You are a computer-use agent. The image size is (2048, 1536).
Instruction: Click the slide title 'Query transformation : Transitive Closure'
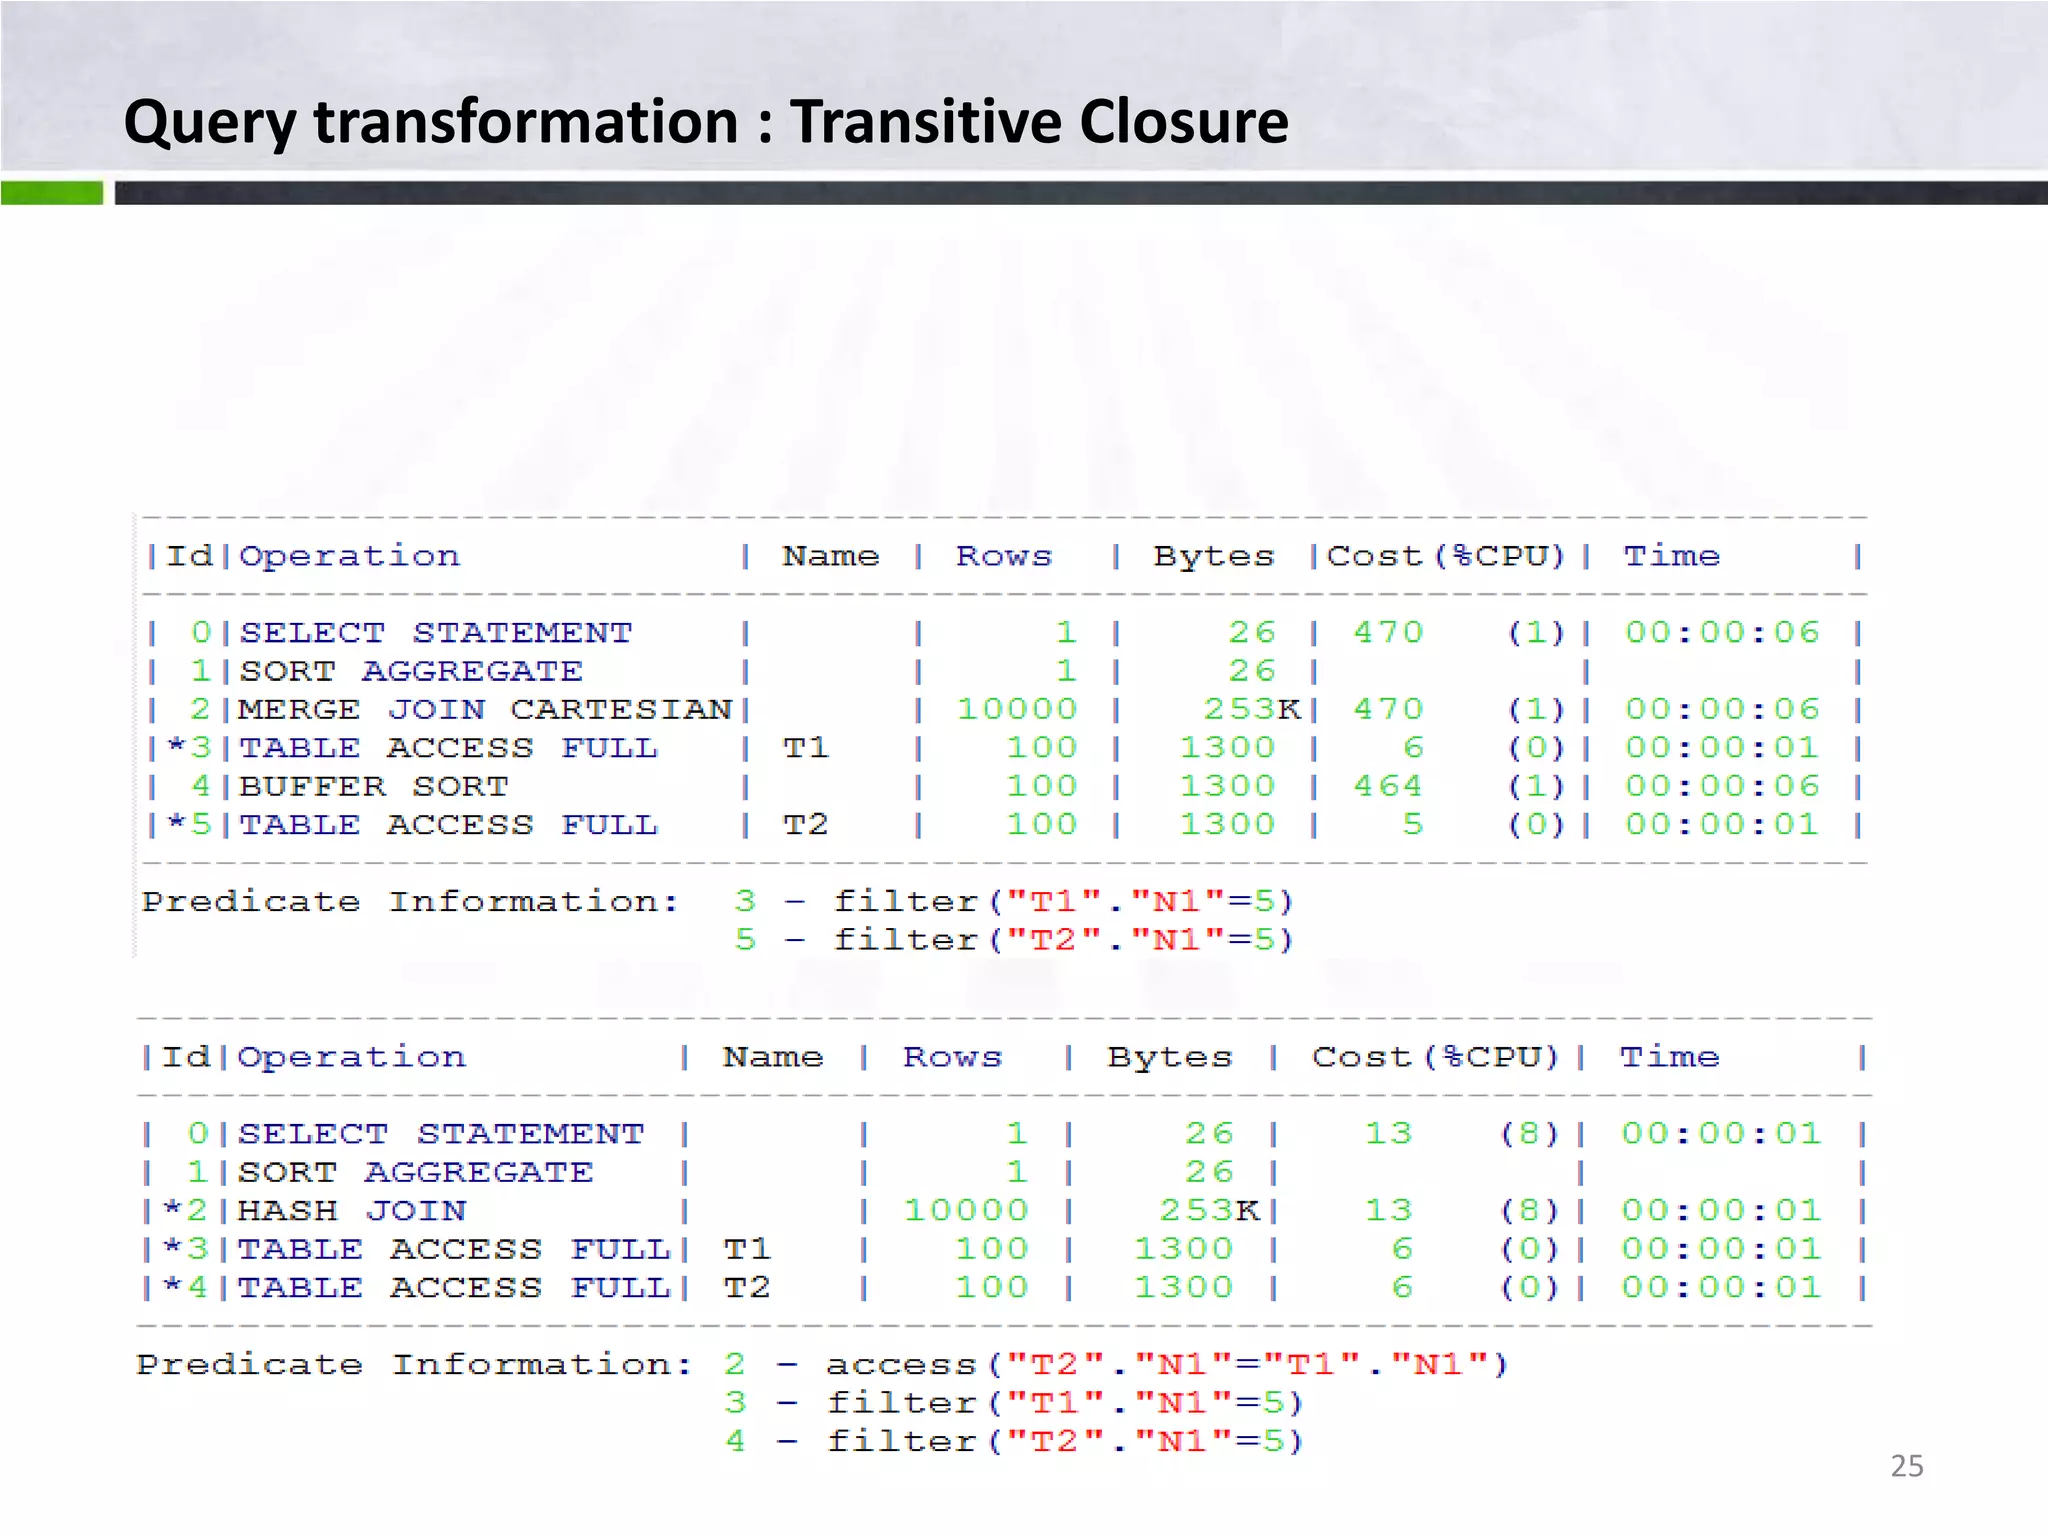(x=706, y=122)
